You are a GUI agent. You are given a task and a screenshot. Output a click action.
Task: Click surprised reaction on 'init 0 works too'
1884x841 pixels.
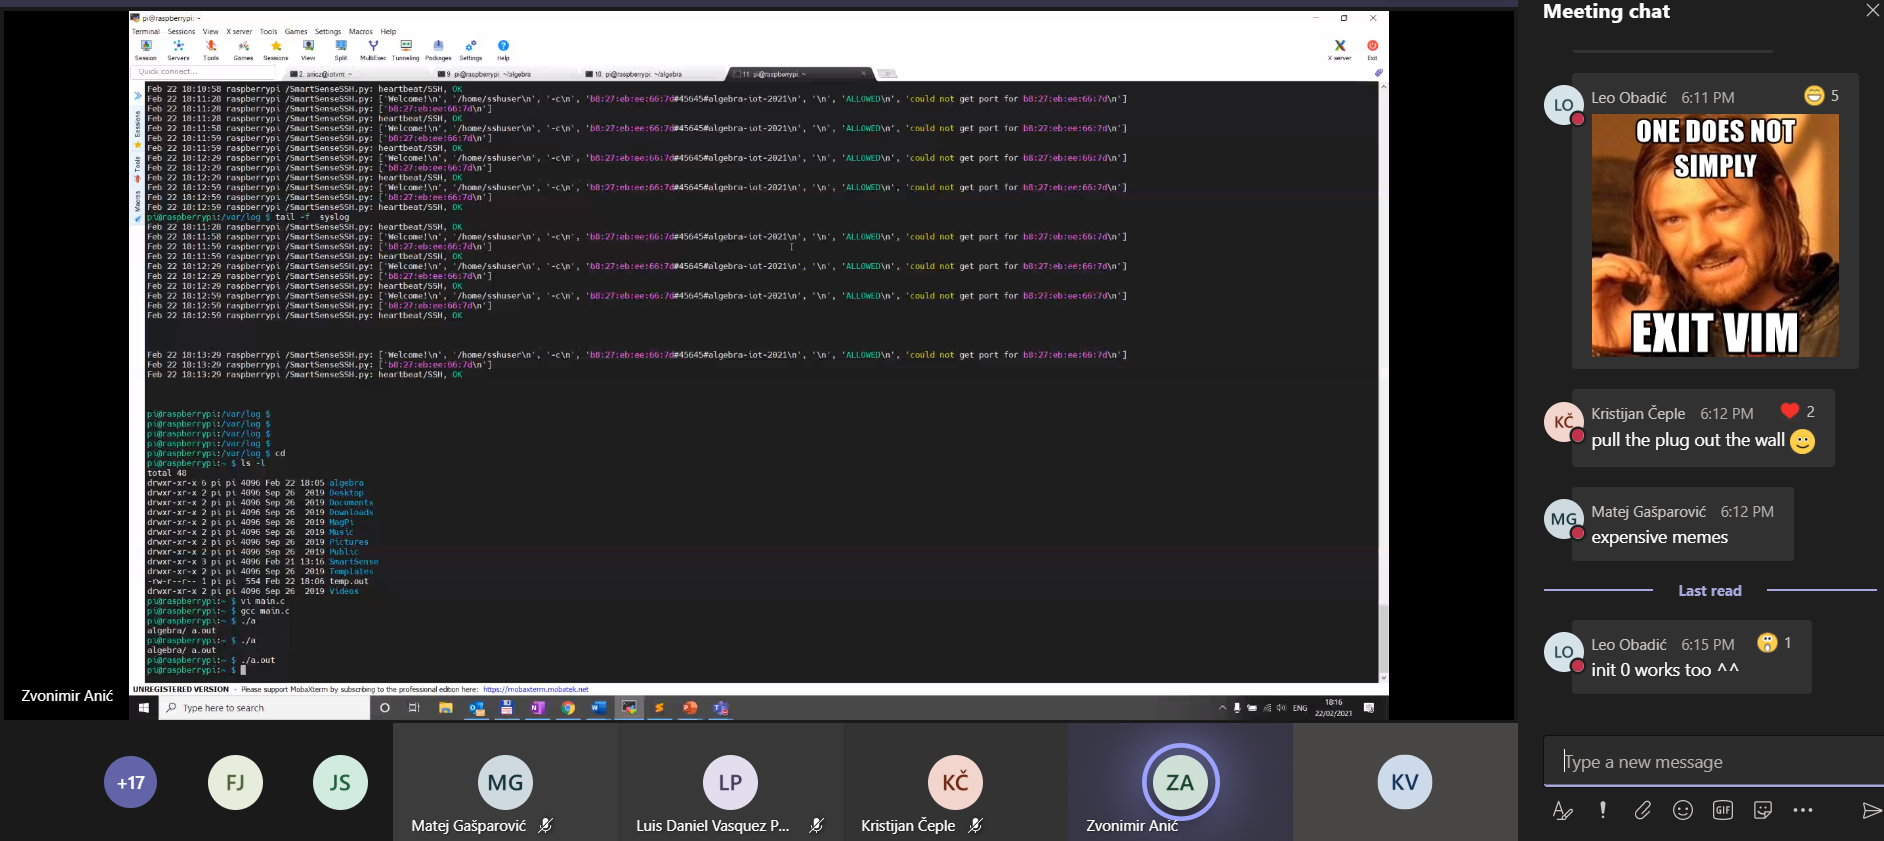click(x=1767, y=643)
